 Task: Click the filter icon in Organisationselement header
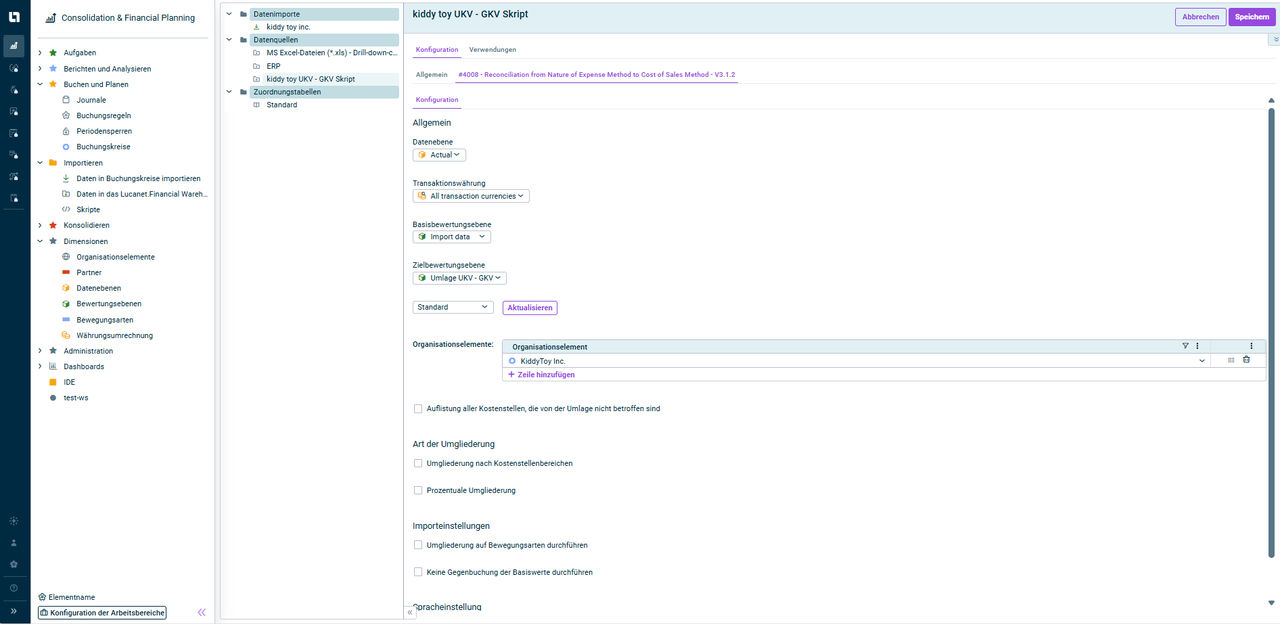coord(1185,346)
